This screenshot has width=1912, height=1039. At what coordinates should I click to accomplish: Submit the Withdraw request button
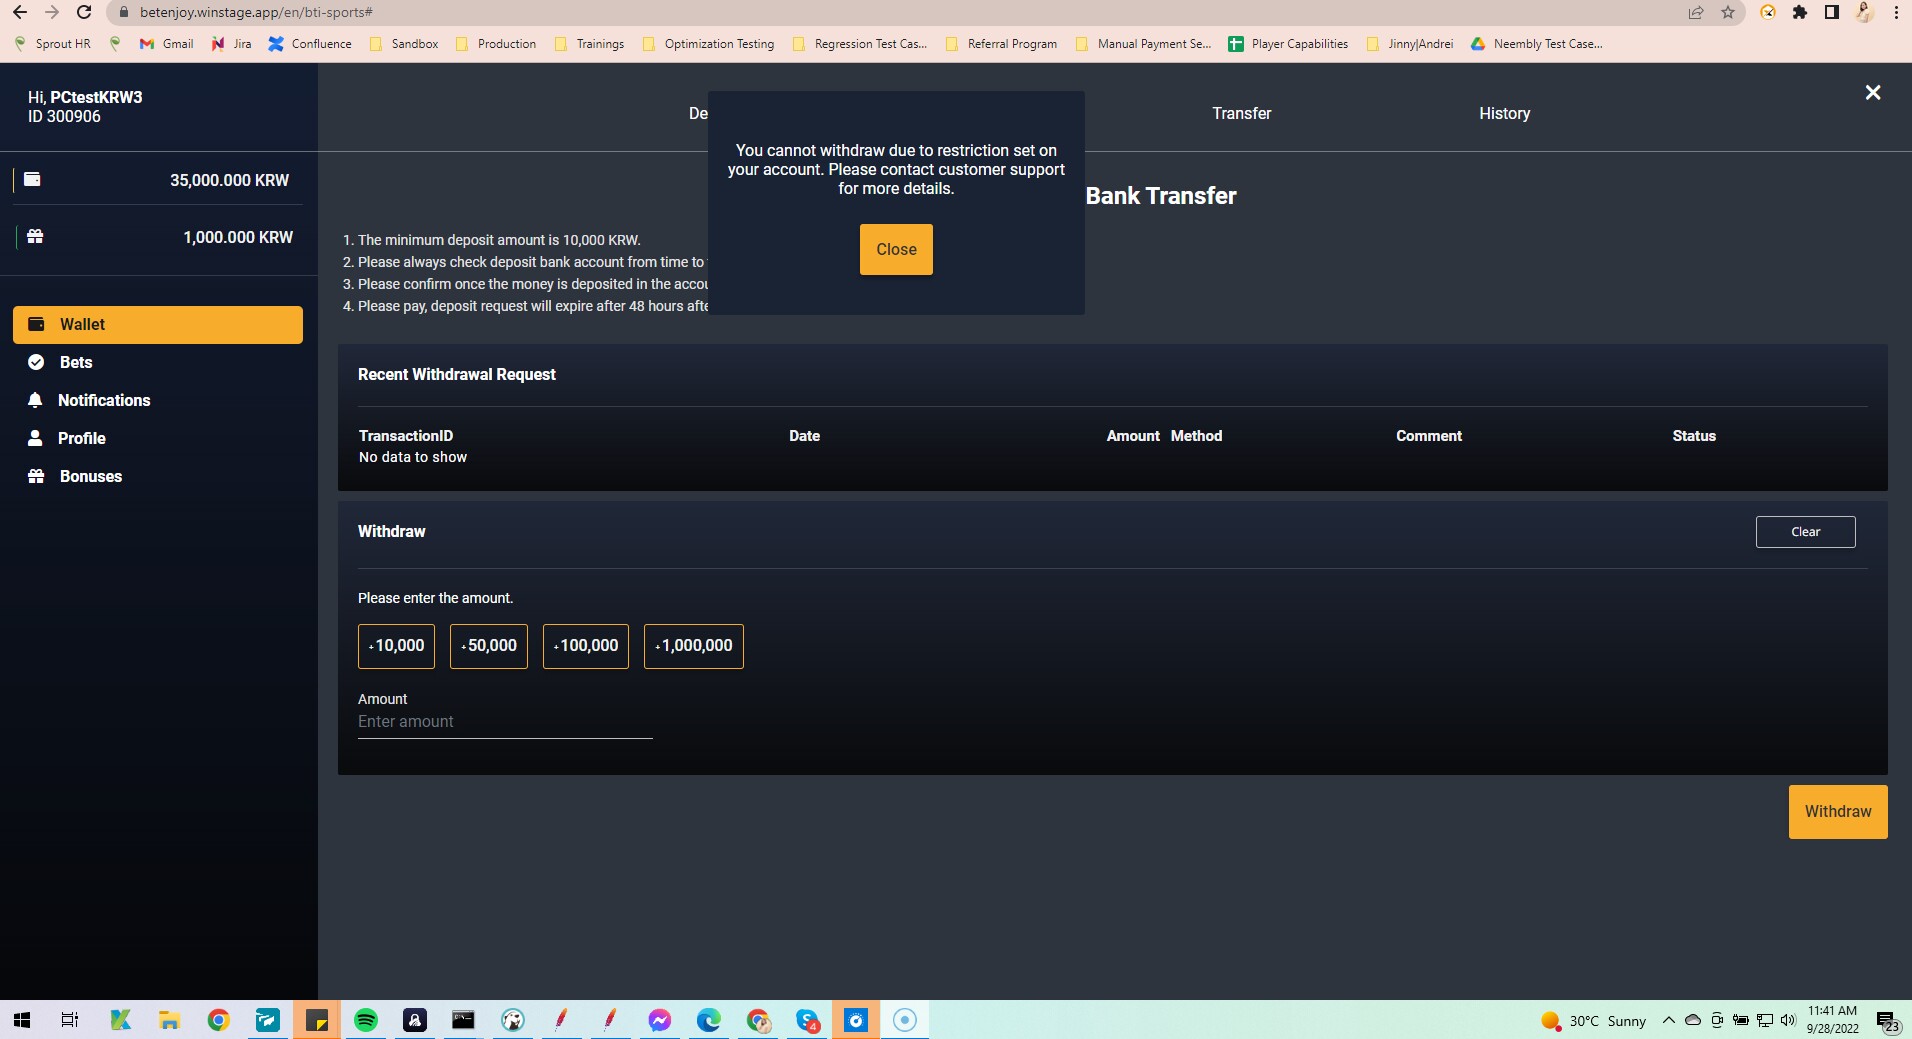tap(1836, 811)
